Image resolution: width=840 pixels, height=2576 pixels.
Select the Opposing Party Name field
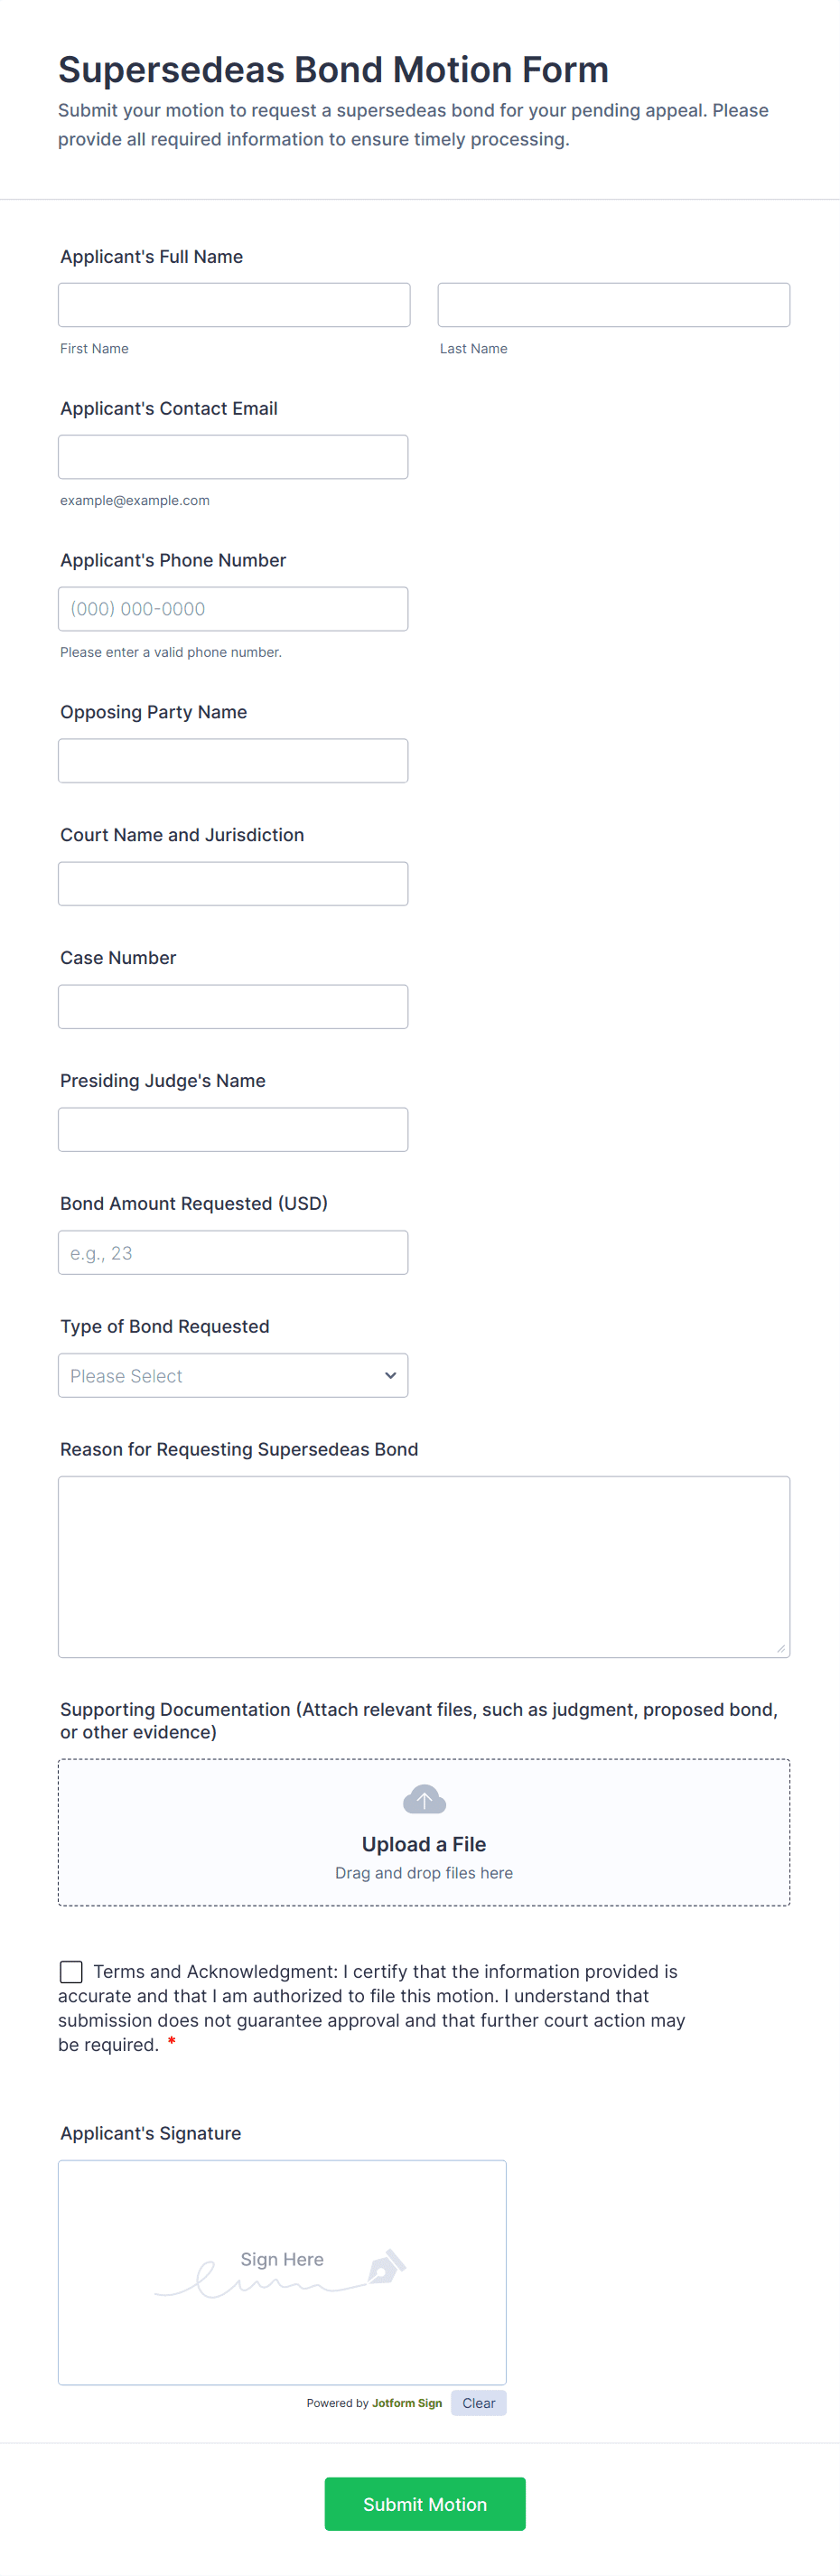point(233,761)
